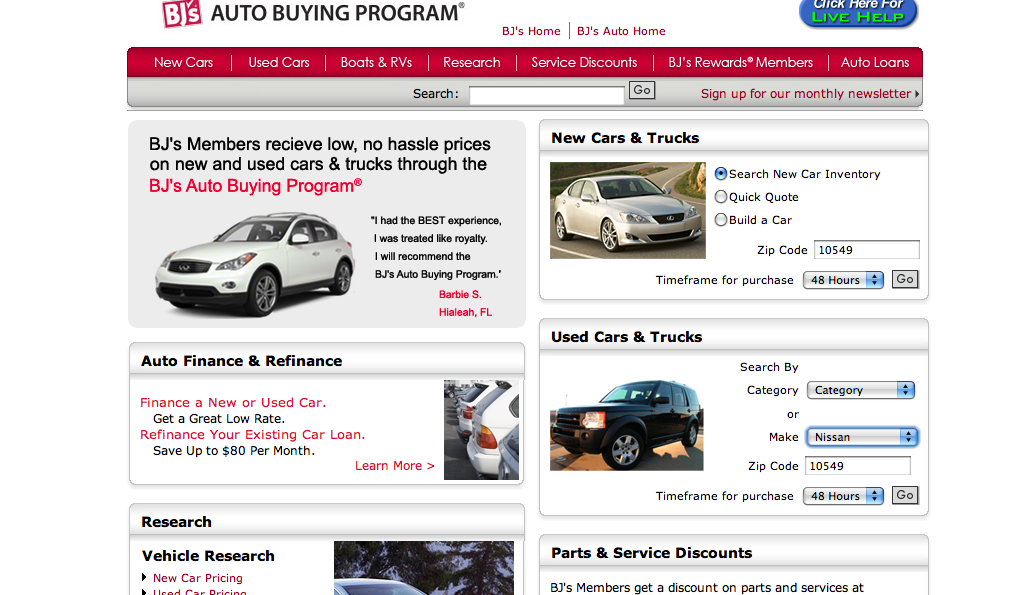Viewport: 1030px width, 595px height.
Task: Open the Category dropdown in Used Cars panel
Action: tap(860, 390)
